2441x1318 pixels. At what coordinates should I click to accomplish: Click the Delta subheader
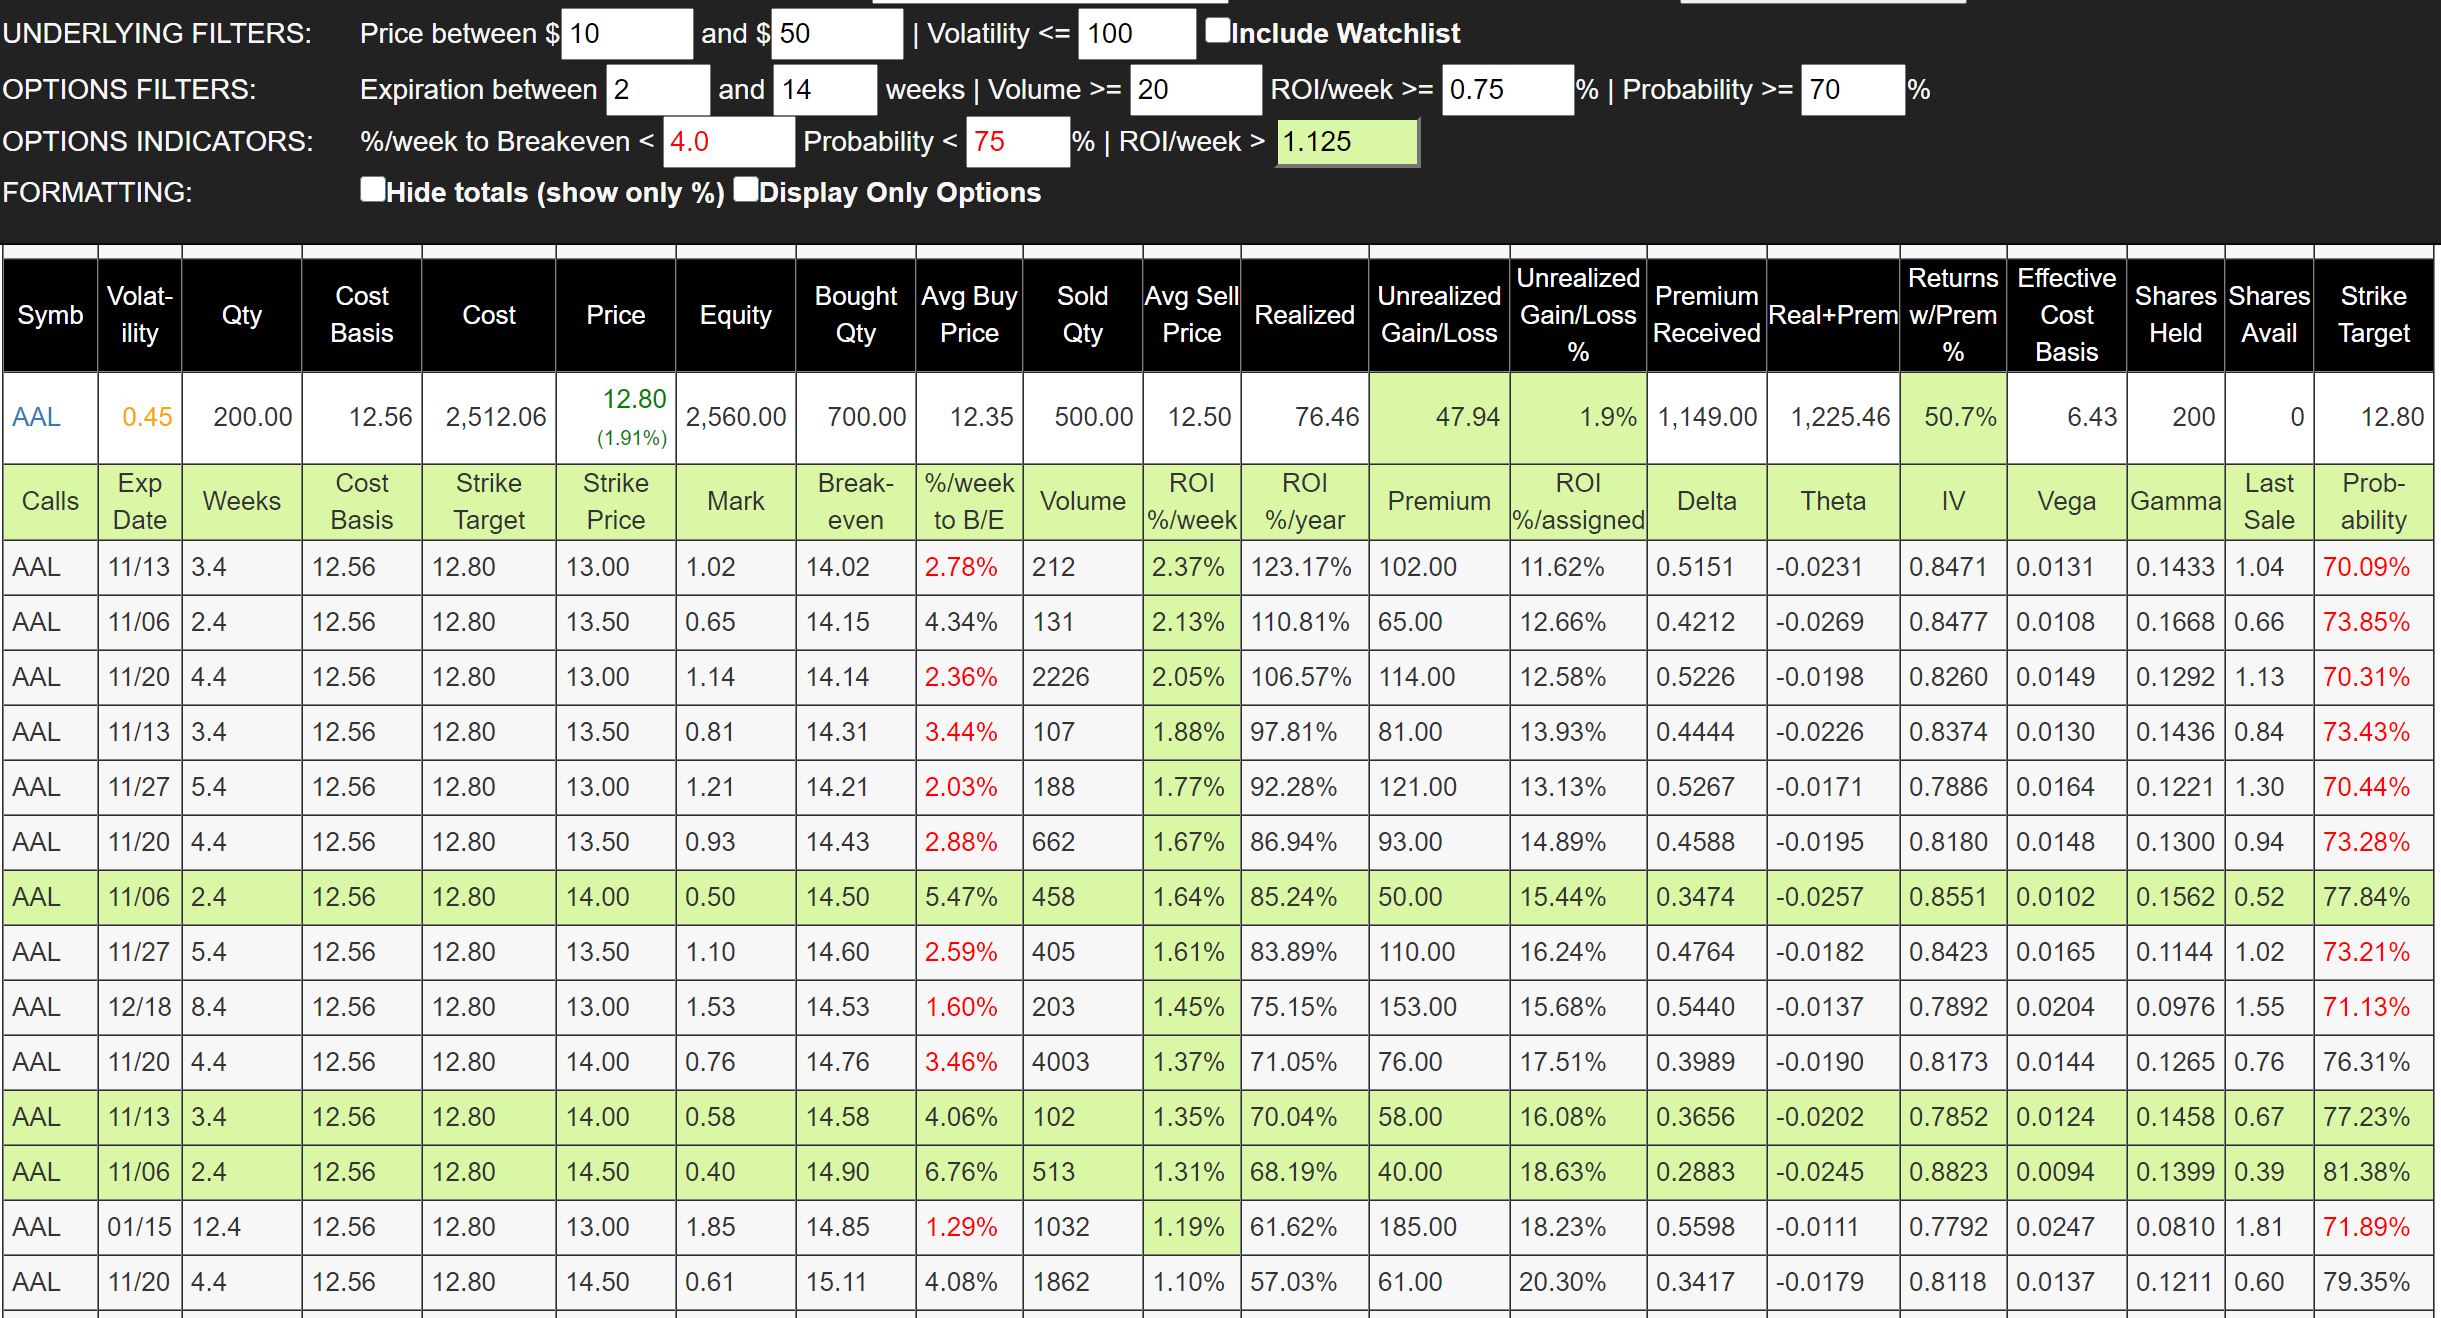pyautogui.click(x=1706, y=501)
